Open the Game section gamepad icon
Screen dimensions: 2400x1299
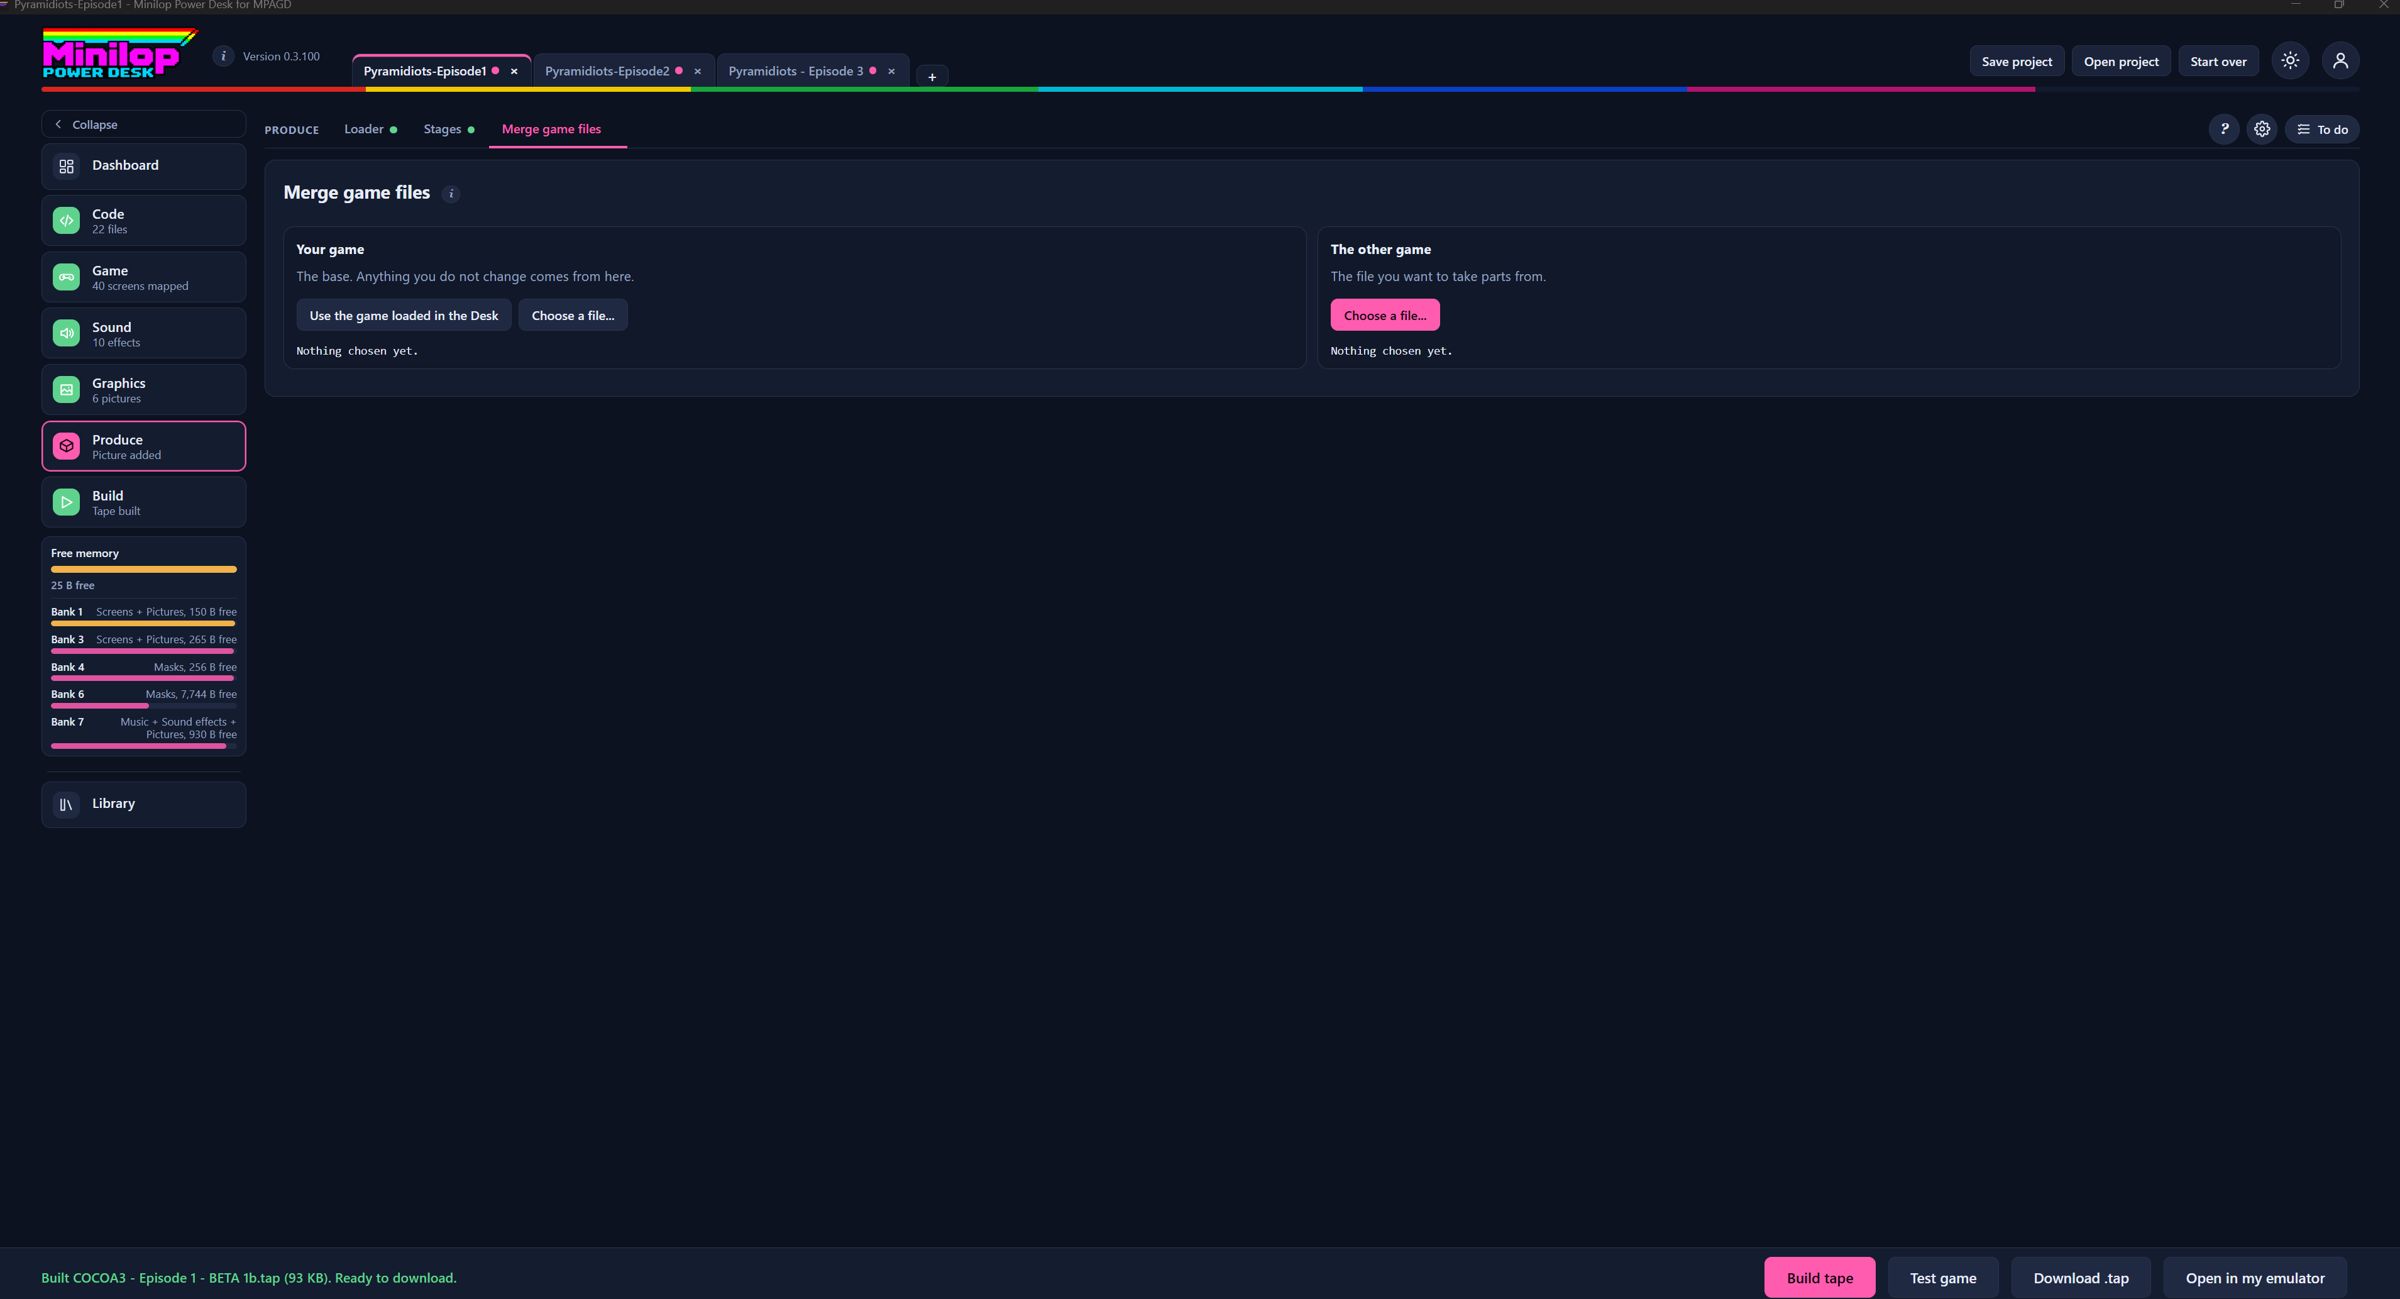click(x=66, y=277)
